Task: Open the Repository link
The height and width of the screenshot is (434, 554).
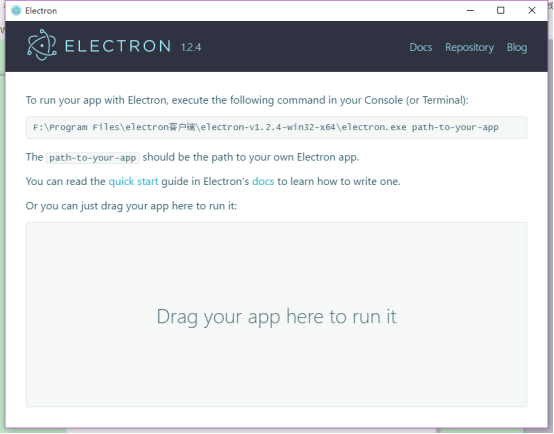Action: click(469, 47)
